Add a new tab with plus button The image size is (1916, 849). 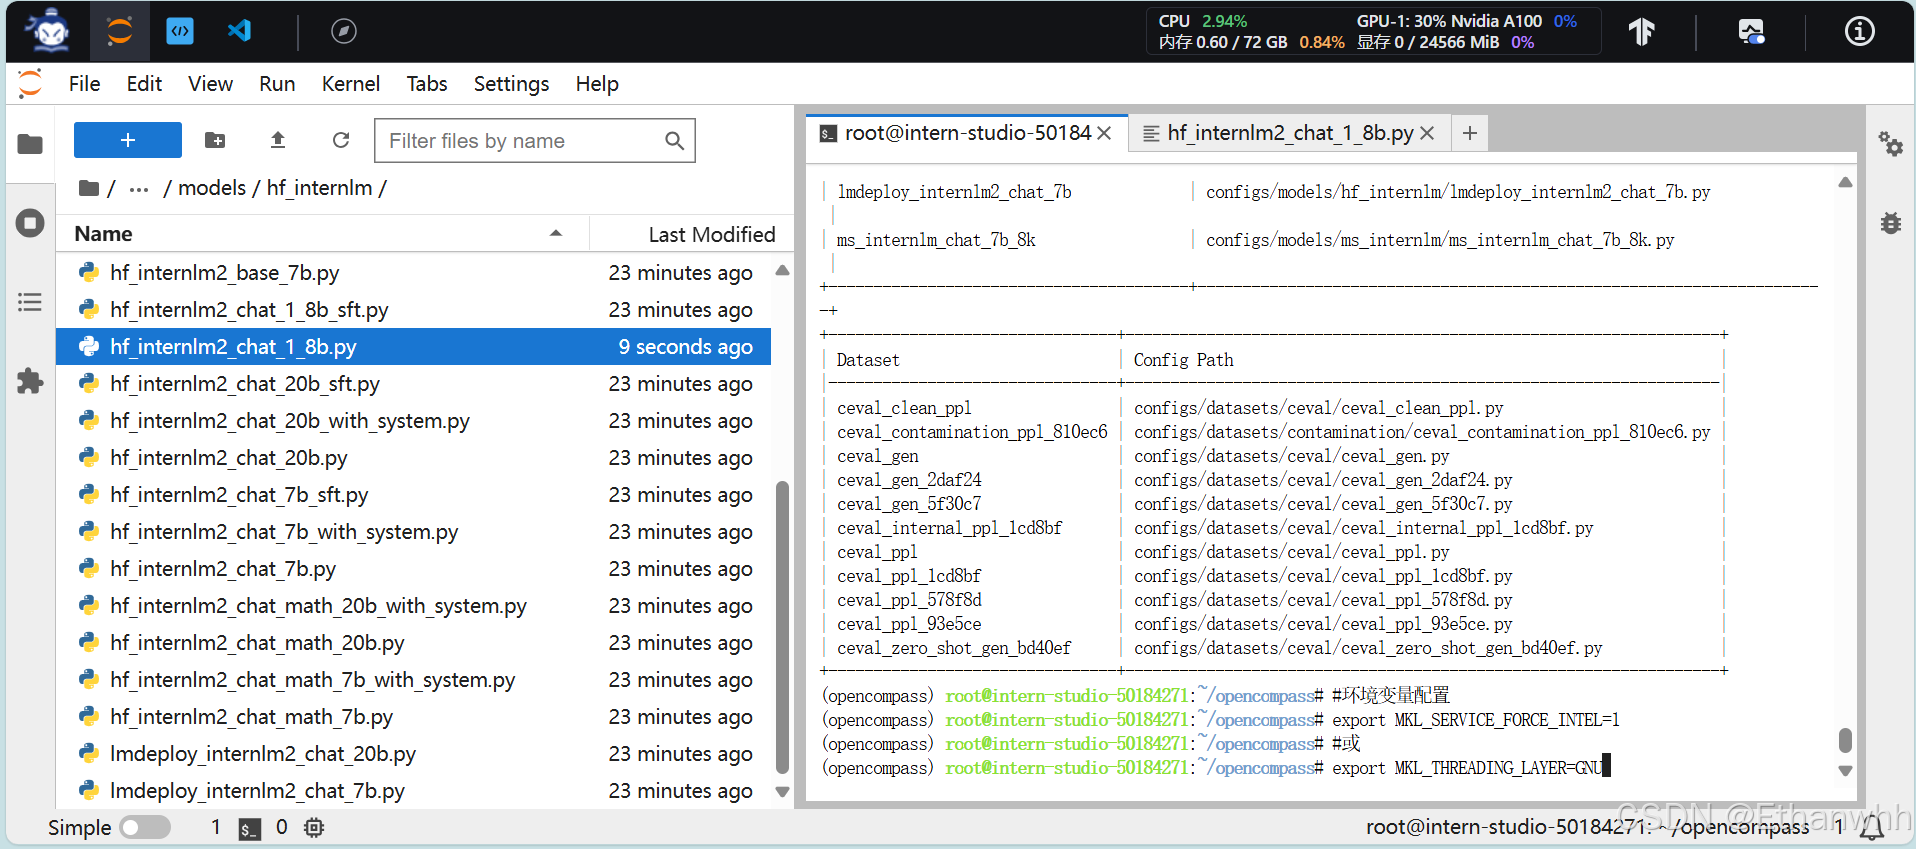(1470, 133)
